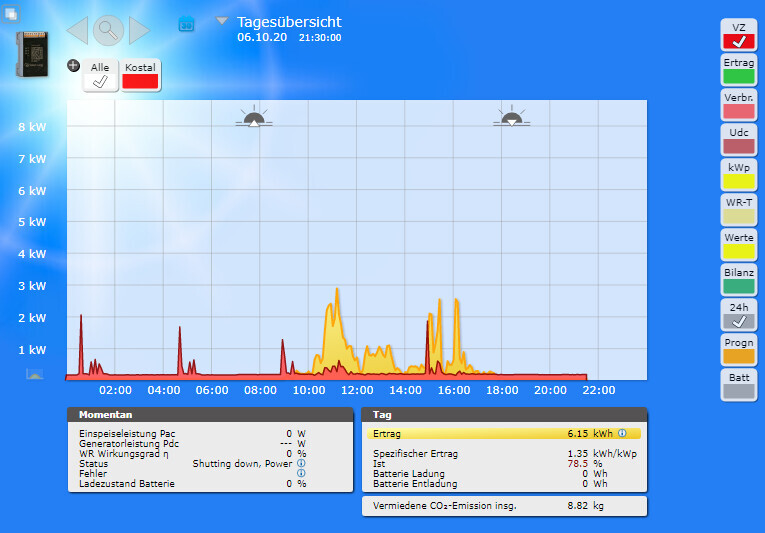Toggle the kWp scaling button
Viewport: 765px width, 533px height.
(739, 175)
